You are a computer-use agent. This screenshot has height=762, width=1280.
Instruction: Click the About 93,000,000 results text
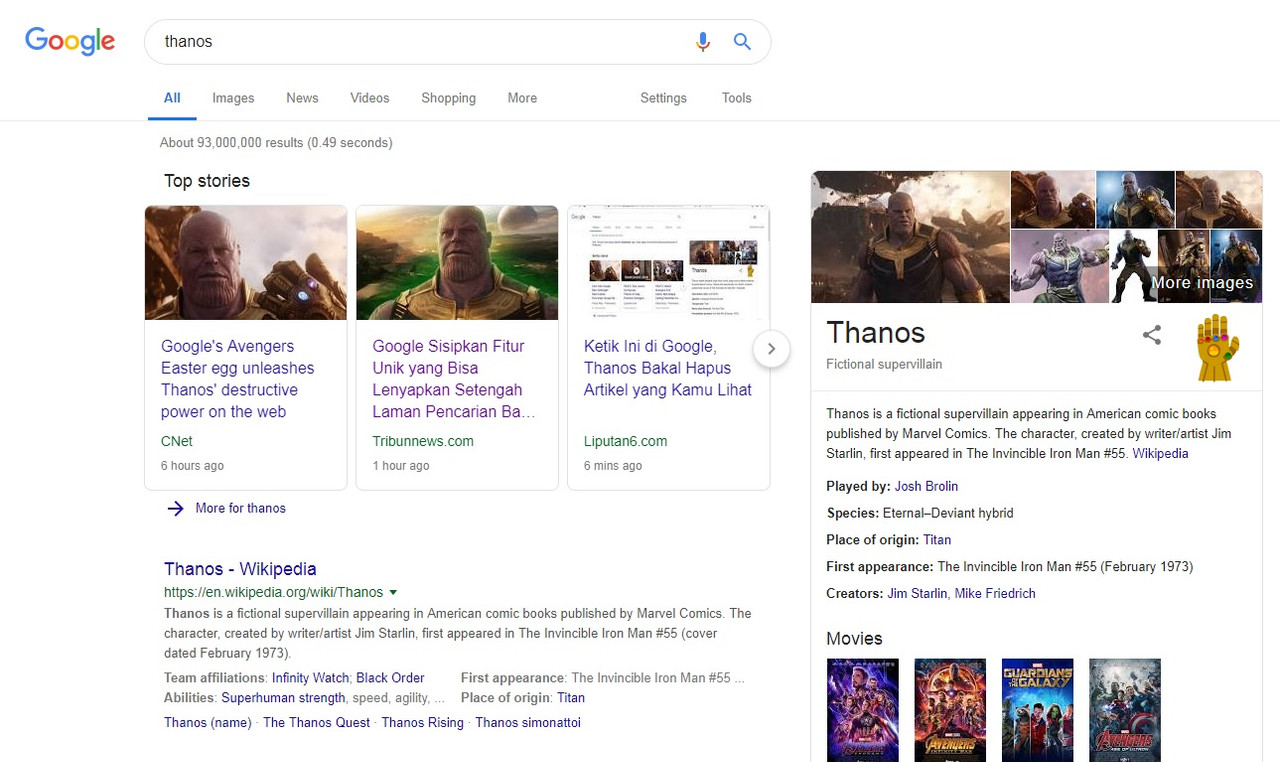pyautogui.click(x=276, y=143)
